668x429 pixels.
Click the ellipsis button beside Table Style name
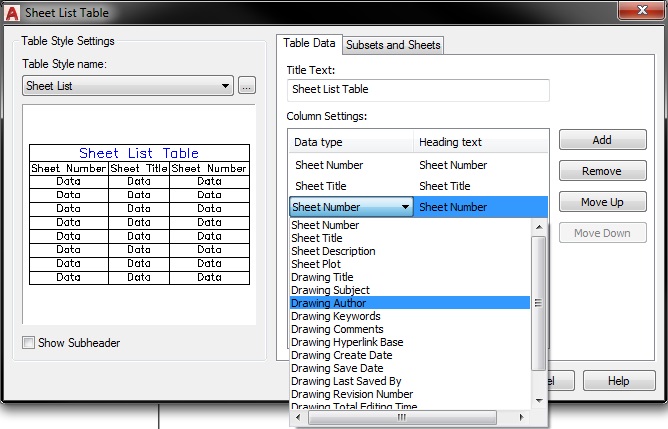(247, 86)
